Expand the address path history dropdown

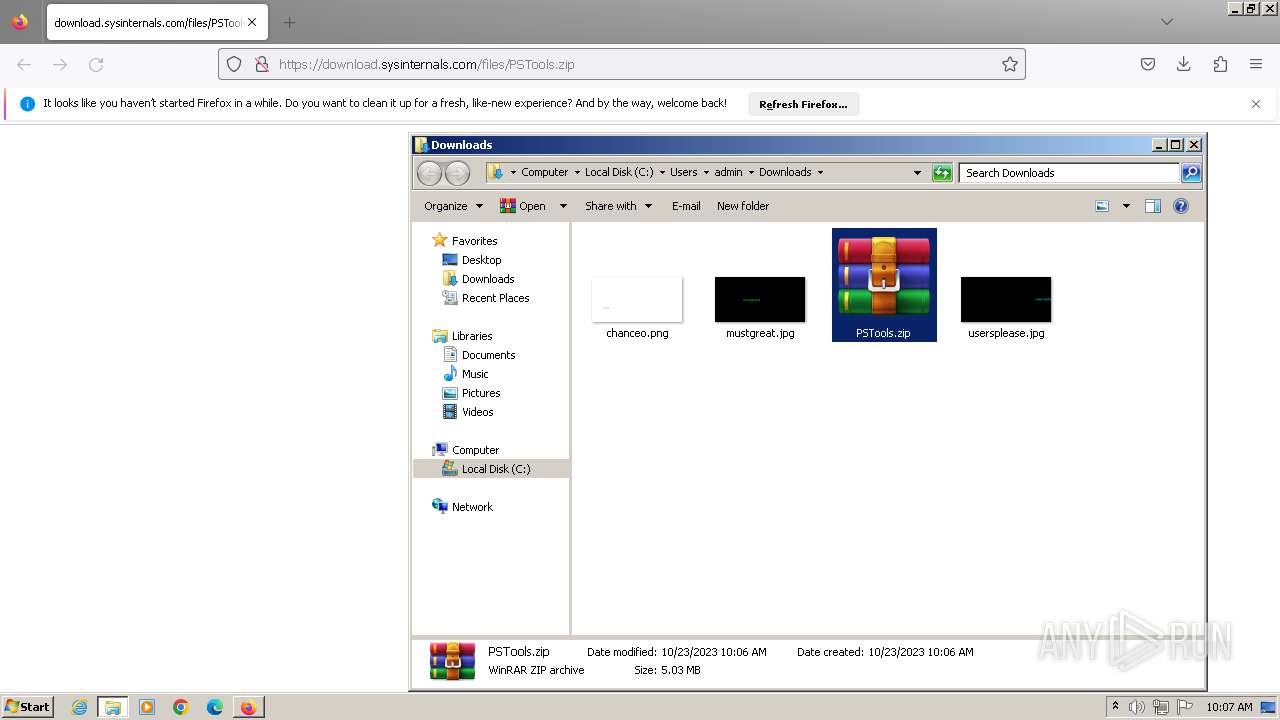click(x=917, y=173)
